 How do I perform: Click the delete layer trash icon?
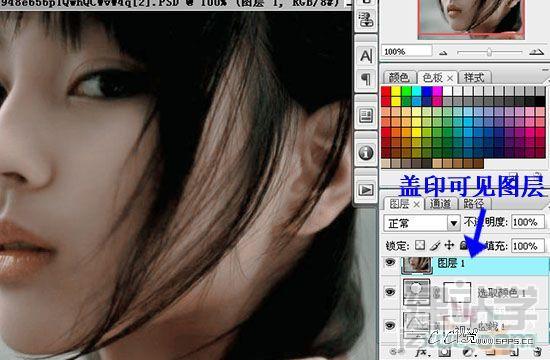[x=537, y=352]
